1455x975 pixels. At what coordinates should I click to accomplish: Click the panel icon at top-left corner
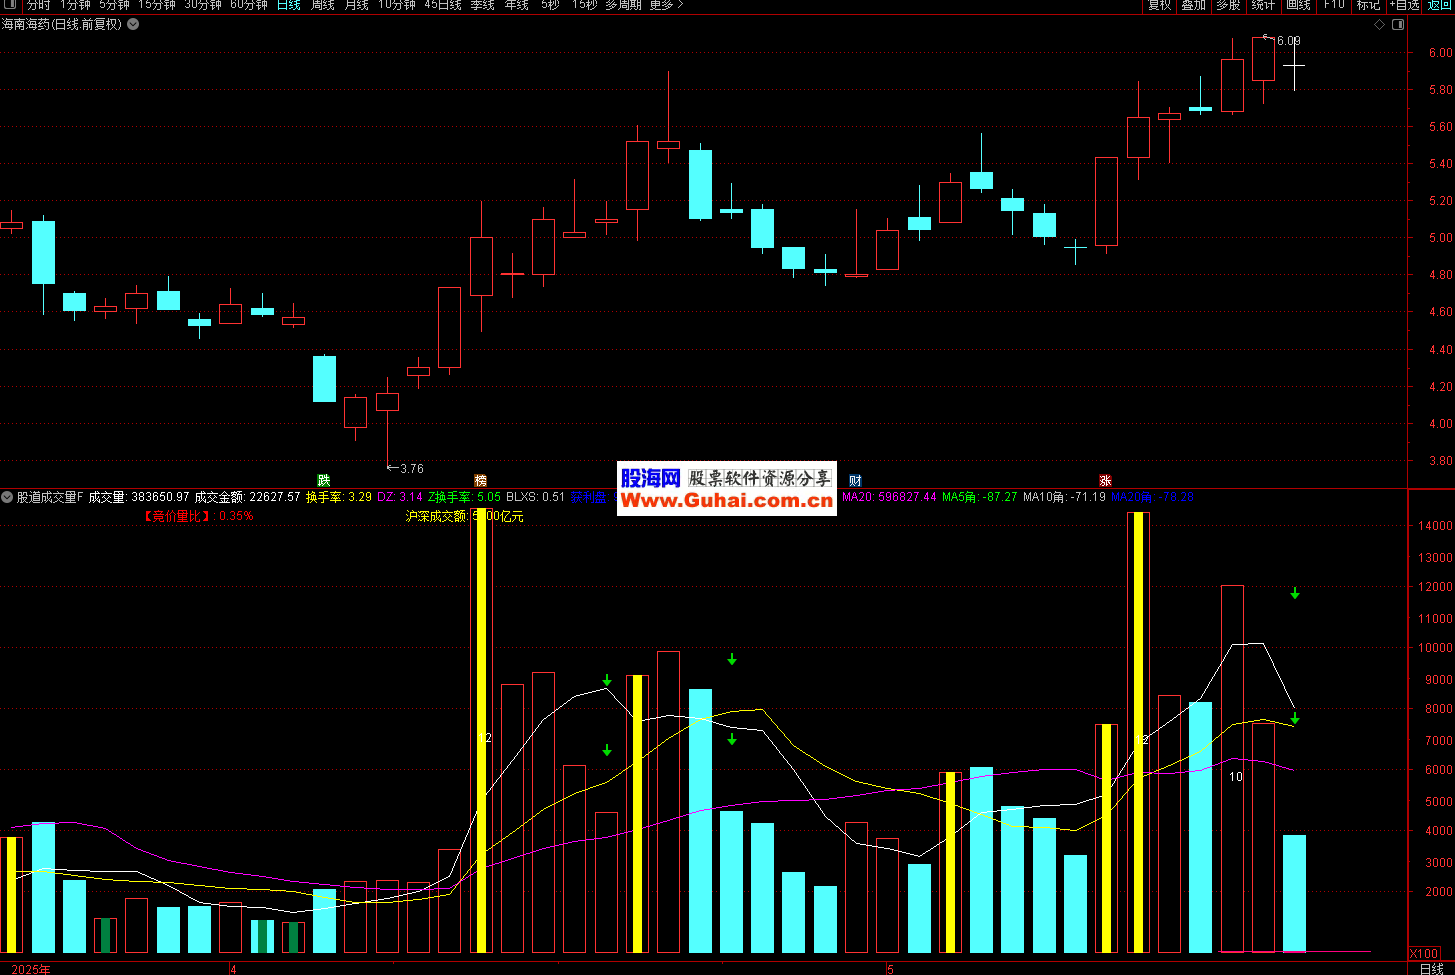point(10,5)
